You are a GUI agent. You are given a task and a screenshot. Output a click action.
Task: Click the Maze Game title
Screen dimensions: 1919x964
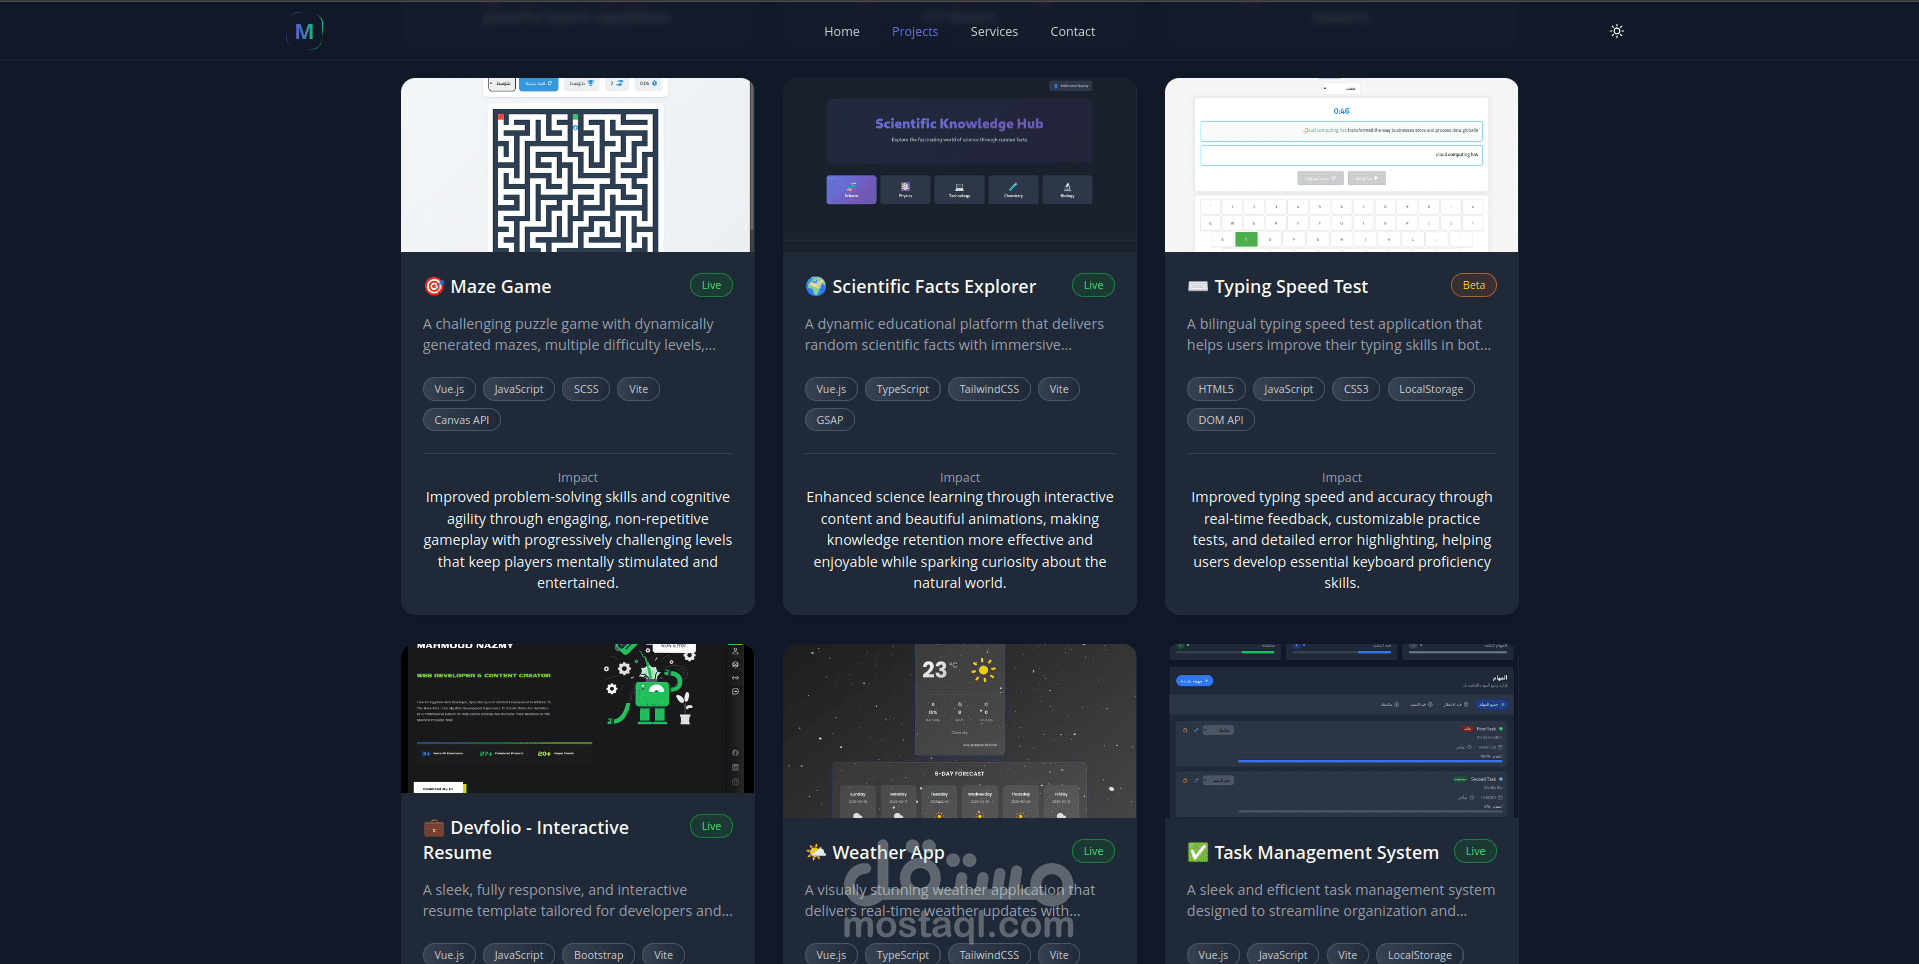tap(500, 287)
